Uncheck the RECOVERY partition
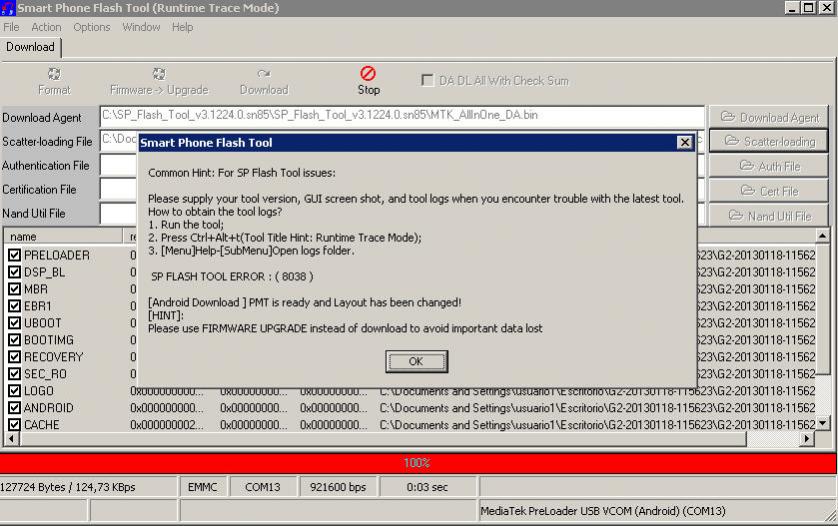Screen dimensions: 838x526 (x=14, y=357)
